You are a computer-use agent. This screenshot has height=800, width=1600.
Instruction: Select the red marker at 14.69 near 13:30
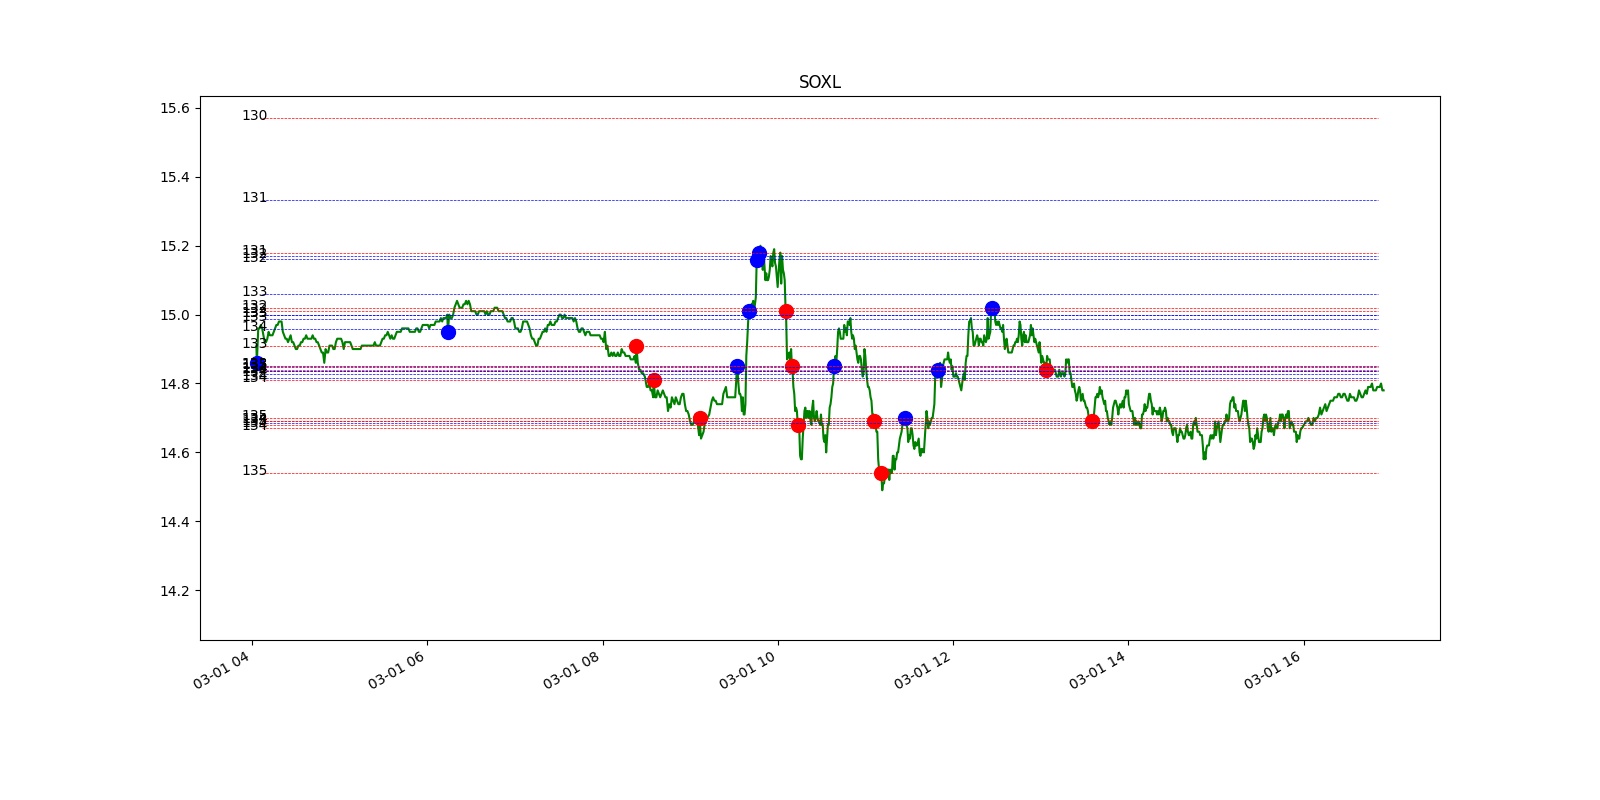[x=1092, y=421]
